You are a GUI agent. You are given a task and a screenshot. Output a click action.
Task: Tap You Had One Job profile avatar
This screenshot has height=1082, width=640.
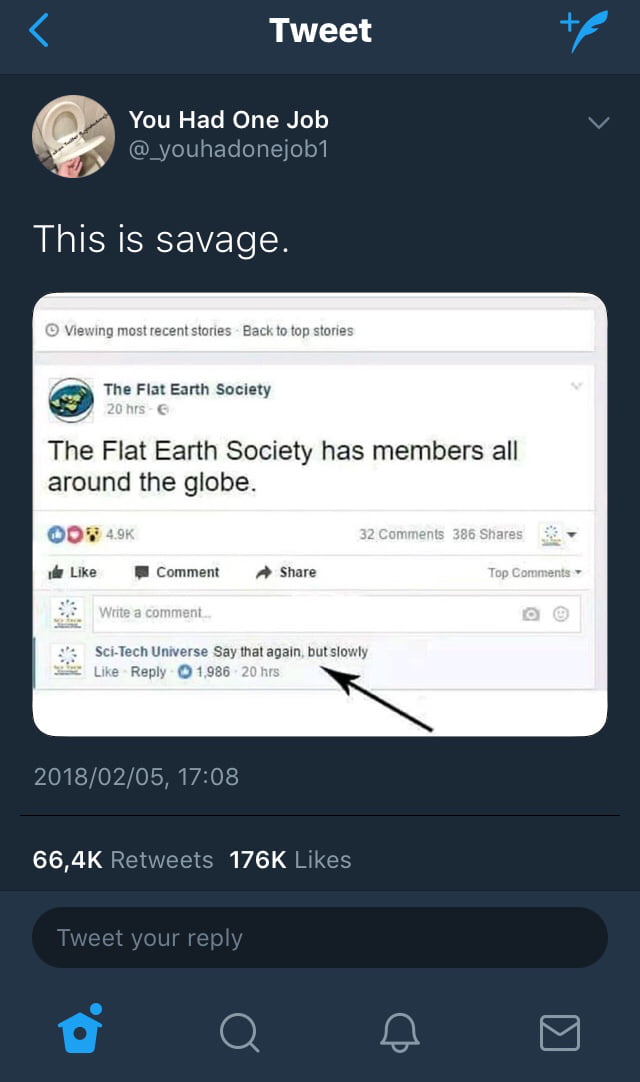click(x=73, y=136)
